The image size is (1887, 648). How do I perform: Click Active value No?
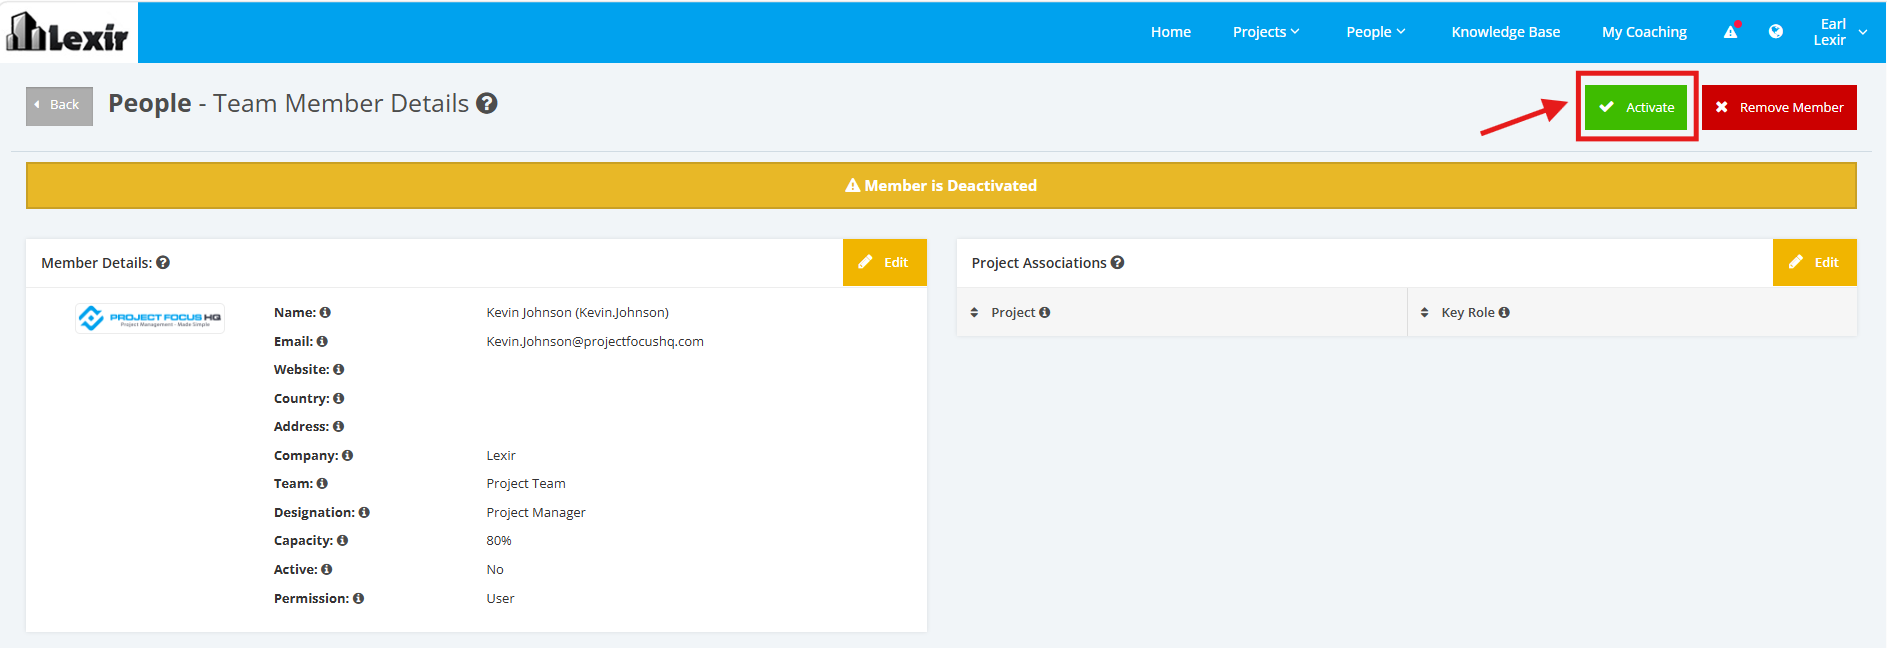point(495,569)
